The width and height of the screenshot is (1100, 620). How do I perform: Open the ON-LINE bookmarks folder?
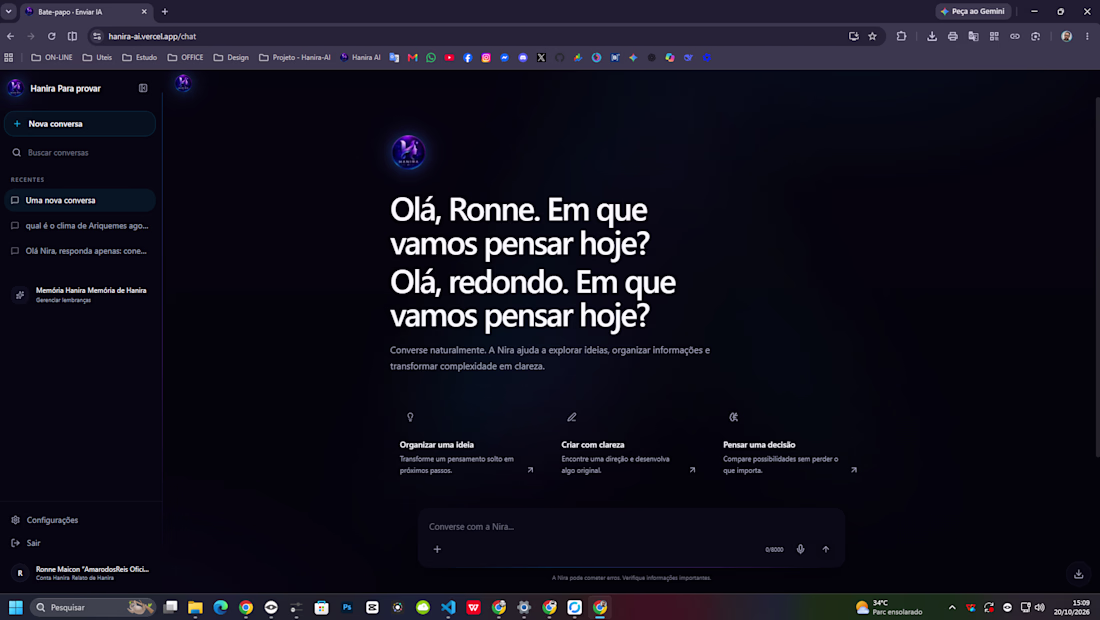[52, 58]
